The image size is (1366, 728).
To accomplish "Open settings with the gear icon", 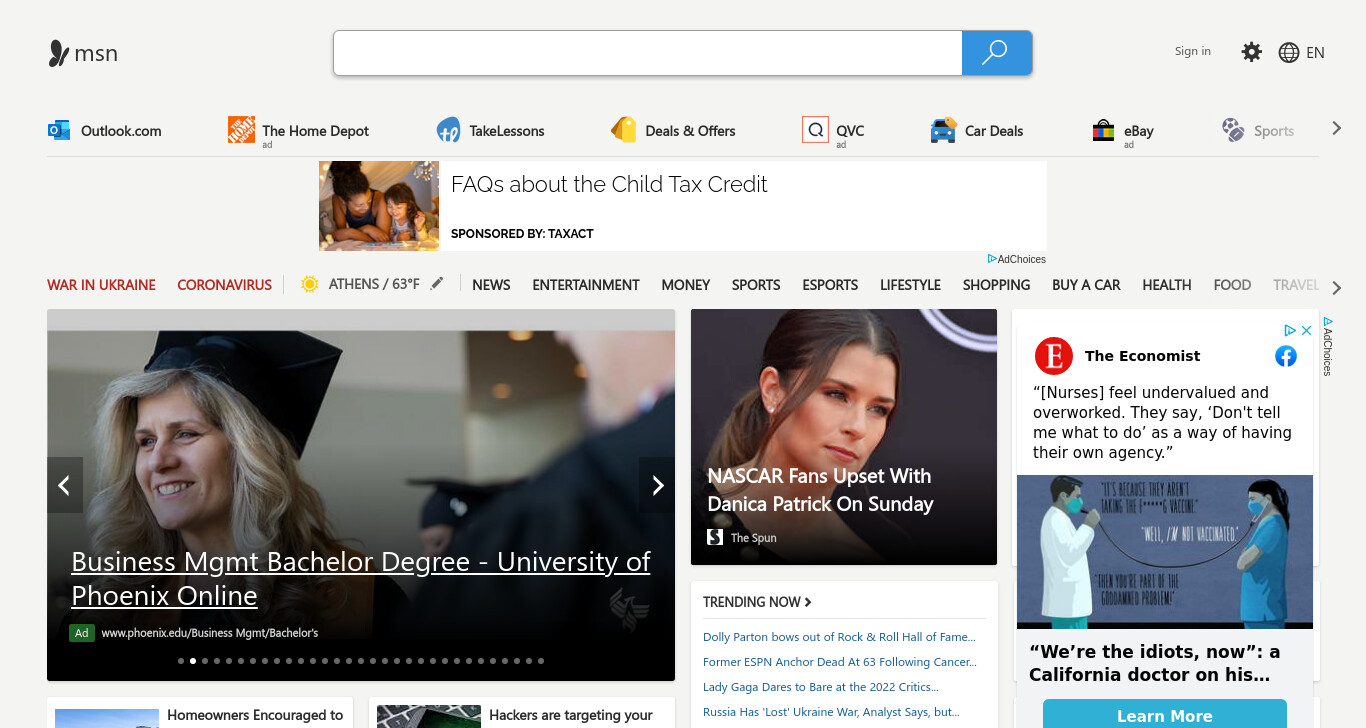I will (1251, 52).
